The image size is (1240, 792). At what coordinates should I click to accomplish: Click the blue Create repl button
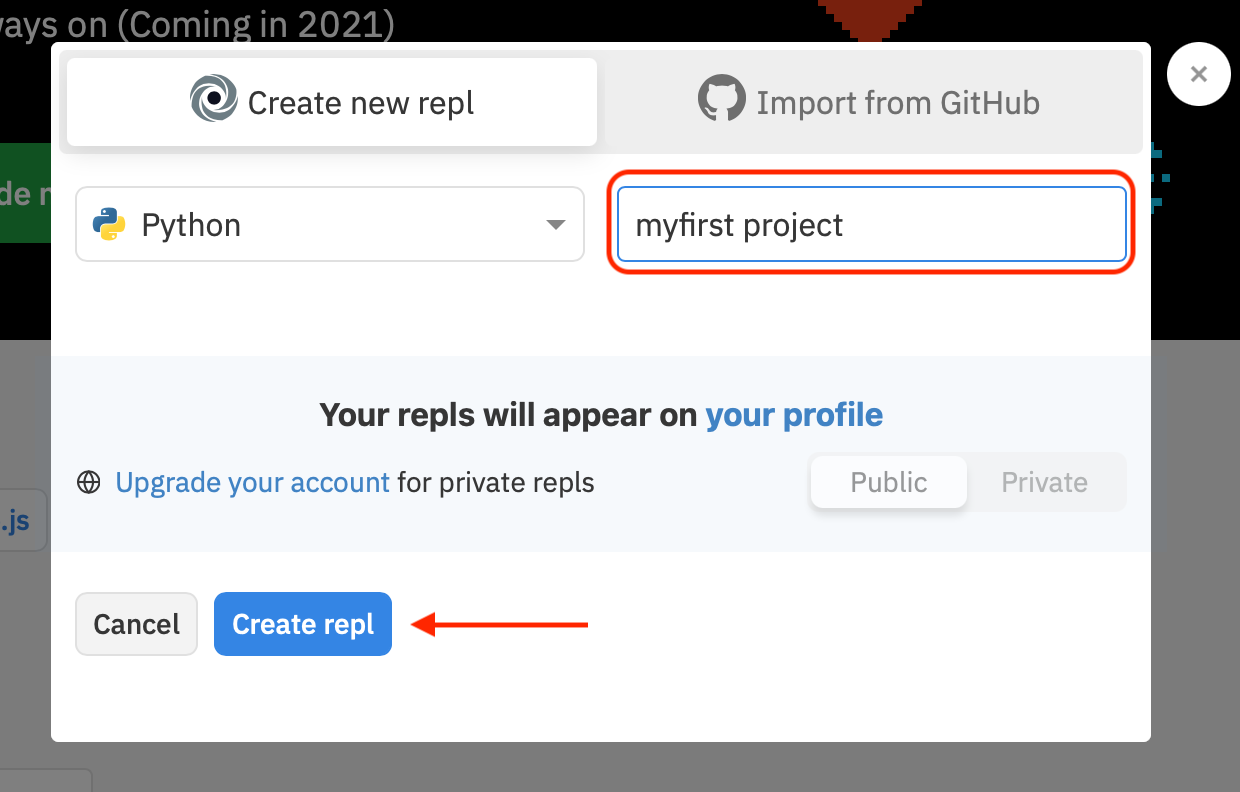click(302, 624)
